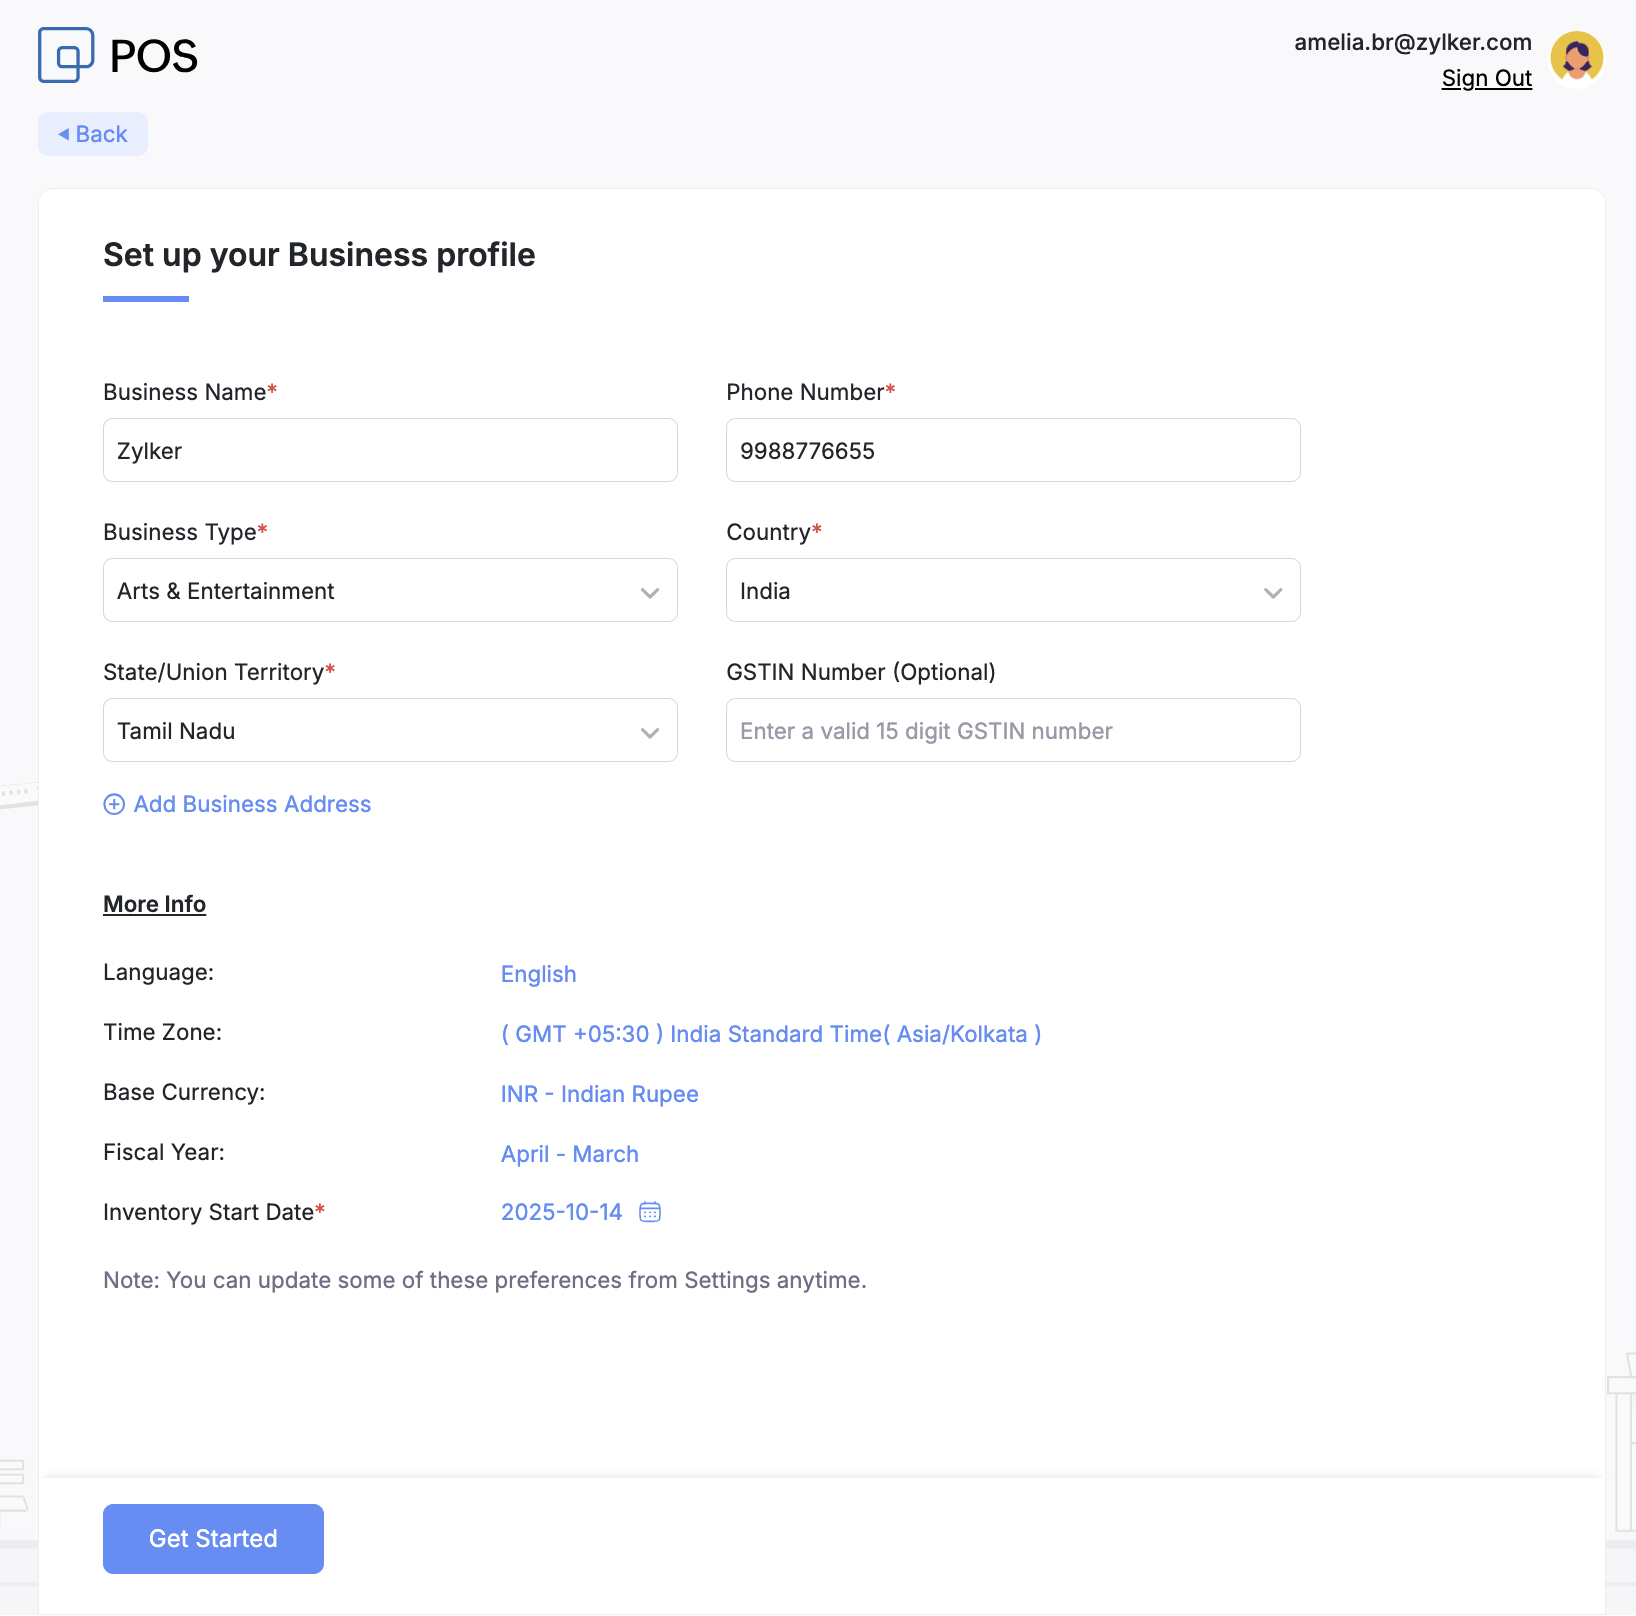
Task: Click the POS logo icon
Action: (x=66, y=55)
